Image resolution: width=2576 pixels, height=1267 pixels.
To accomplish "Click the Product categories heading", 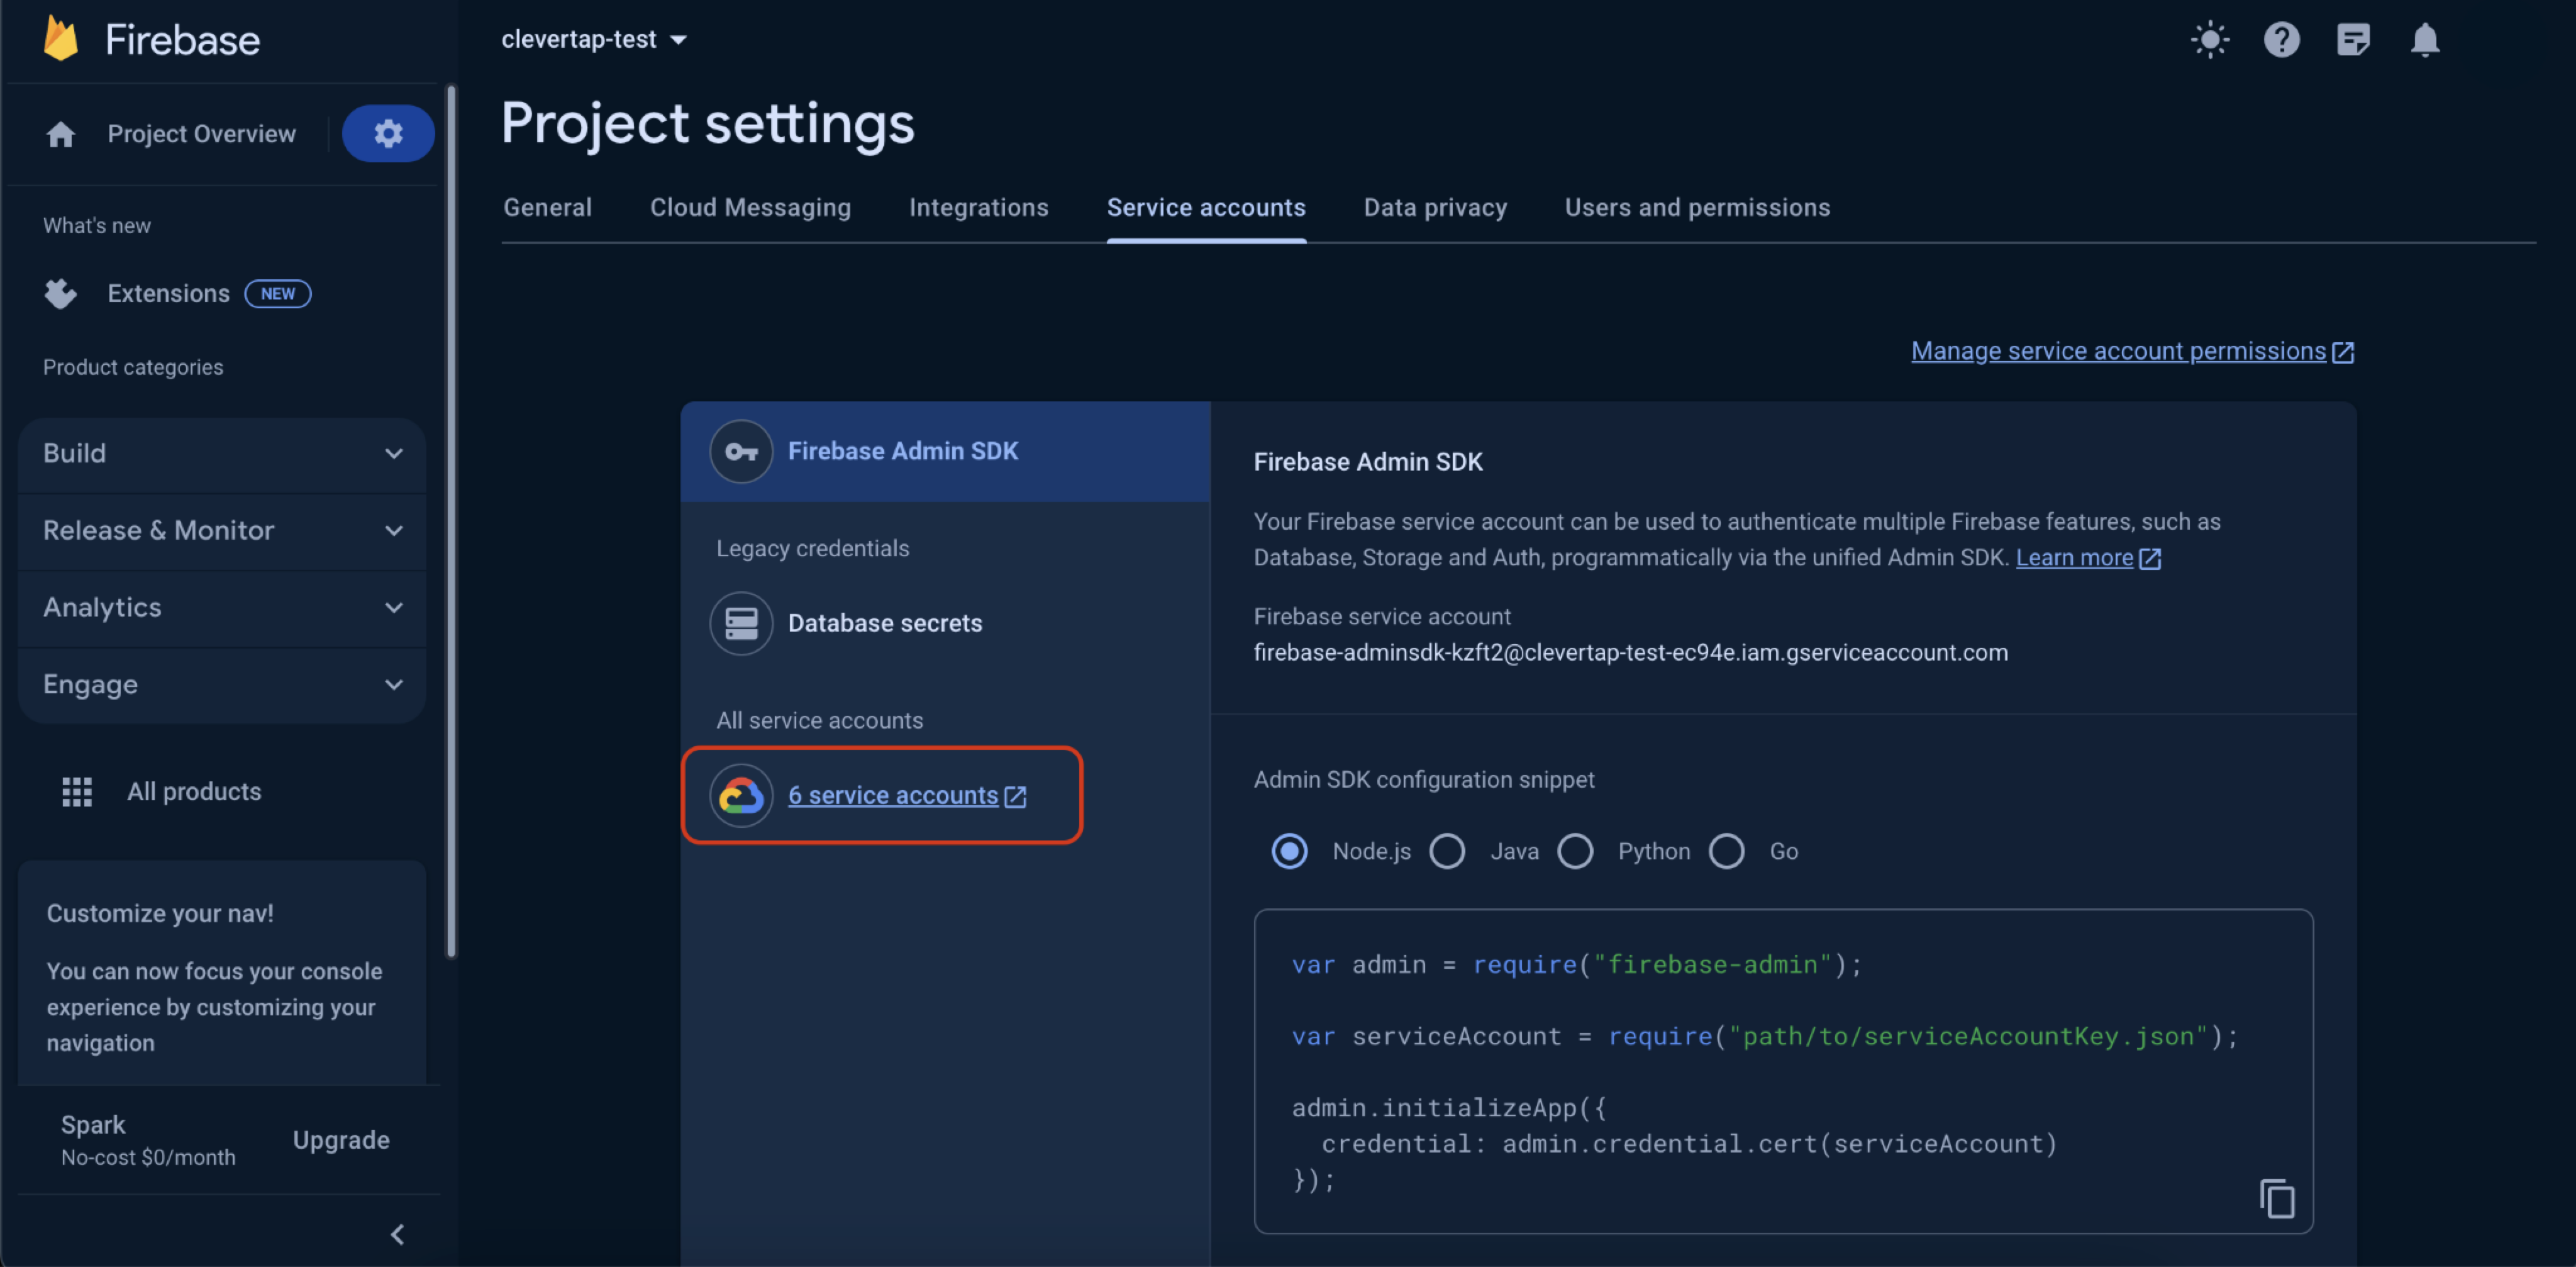I will pyautogui.click(x=133, y=367).
